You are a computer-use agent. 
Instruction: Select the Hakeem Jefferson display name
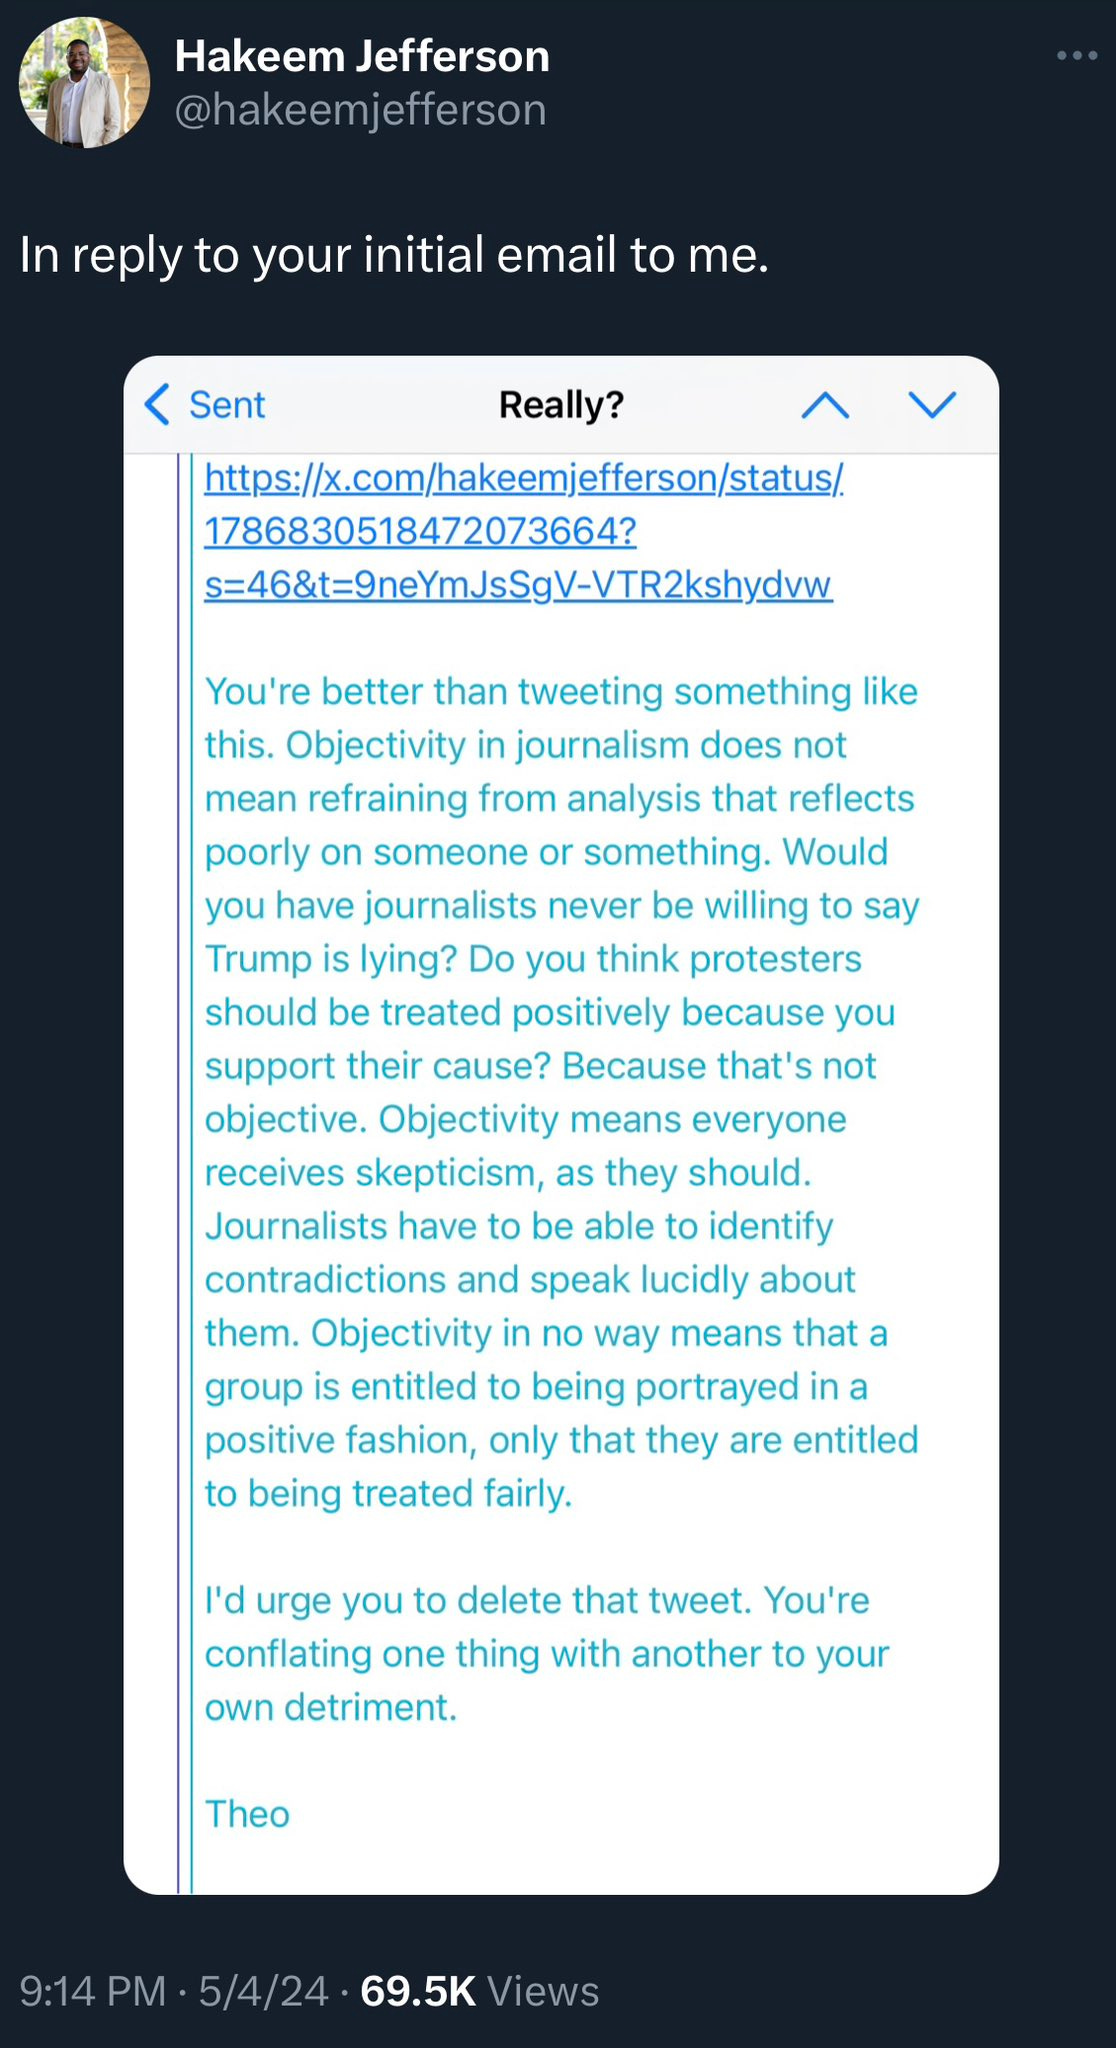[362, 56]
